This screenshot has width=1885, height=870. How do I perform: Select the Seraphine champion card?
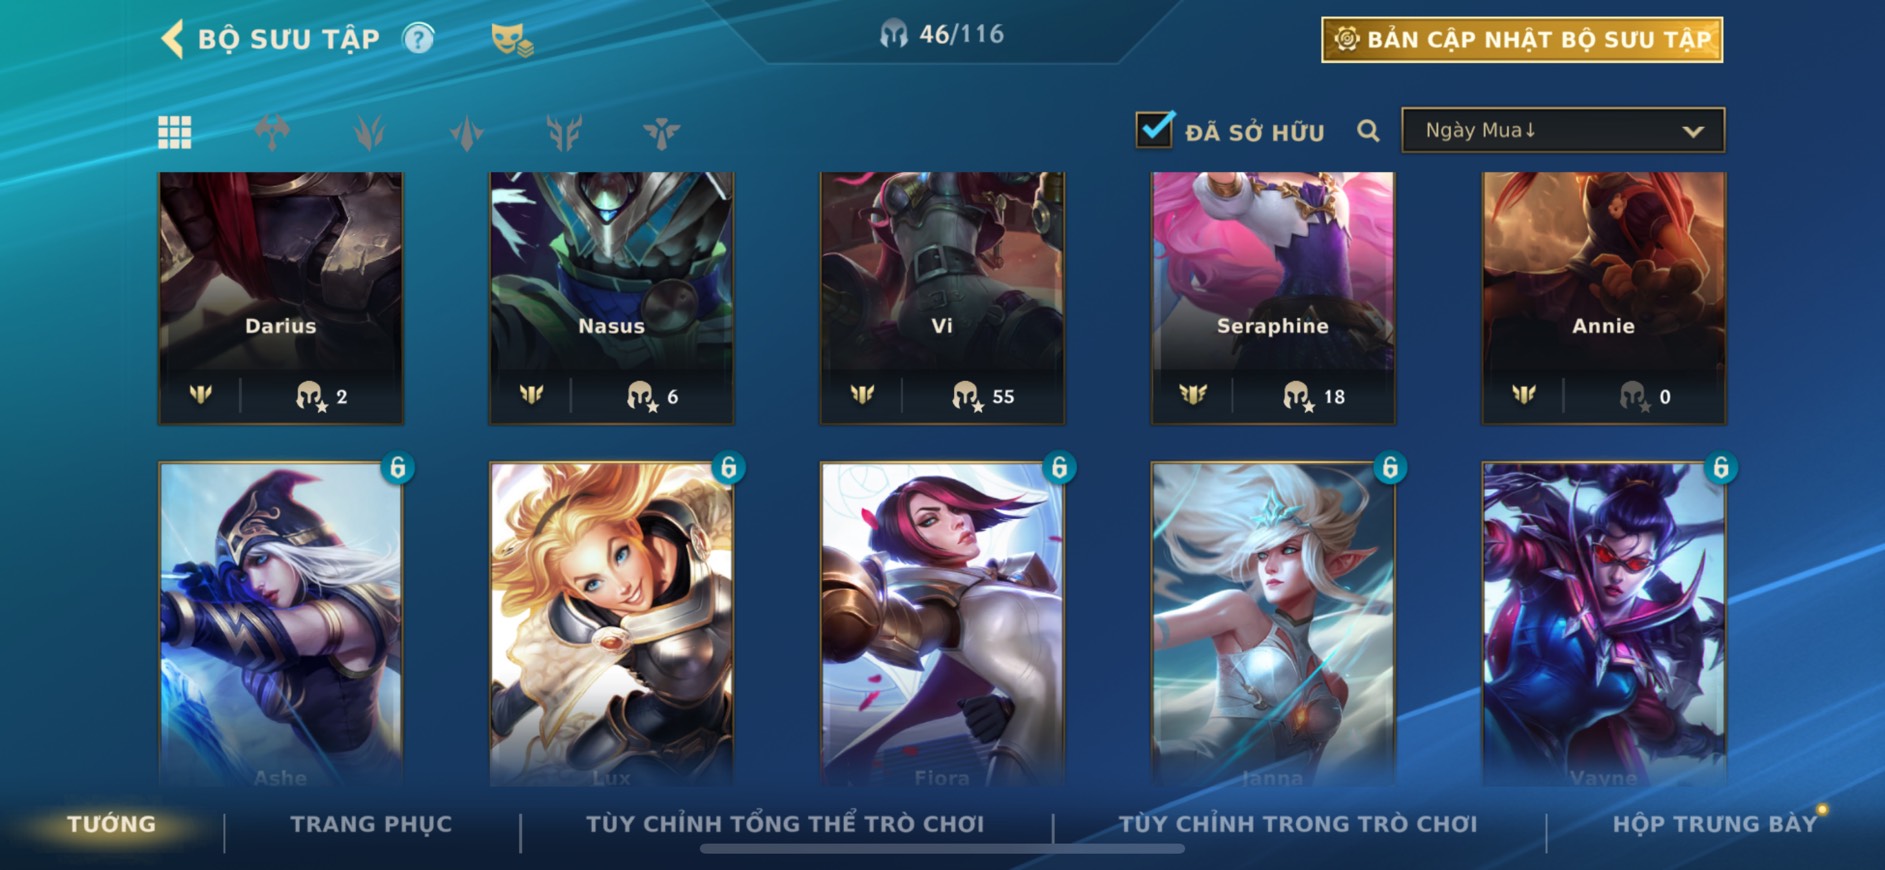[x=1272, y=298]
